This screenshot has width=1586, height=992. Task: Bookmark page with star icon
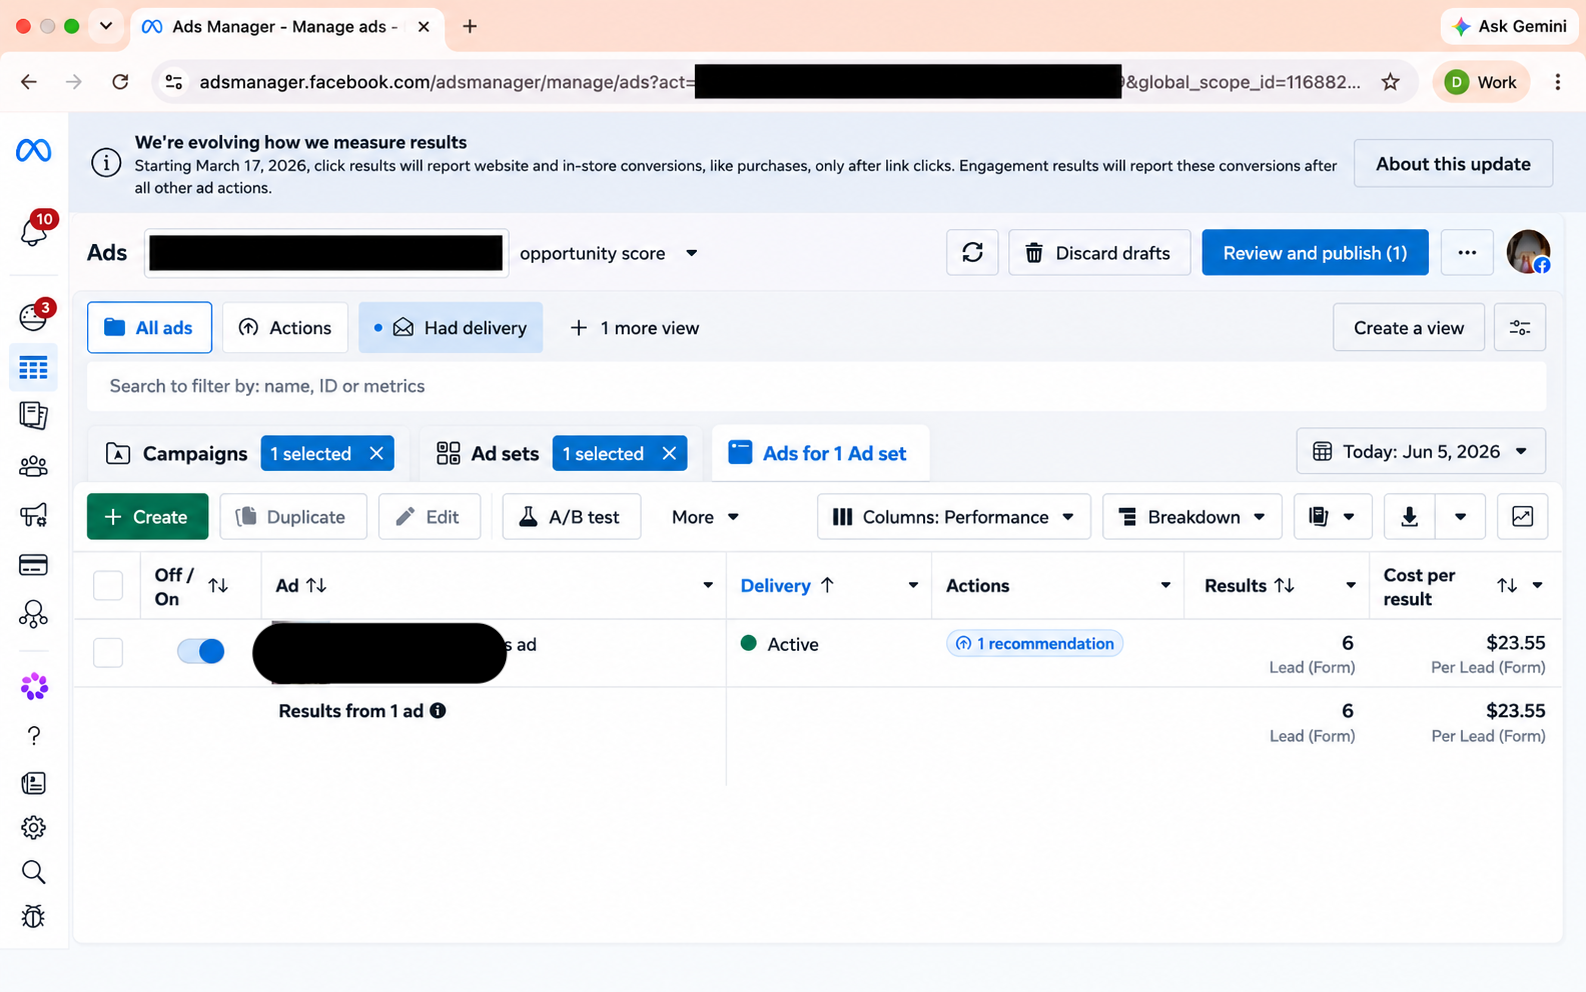pos(1390,82)
